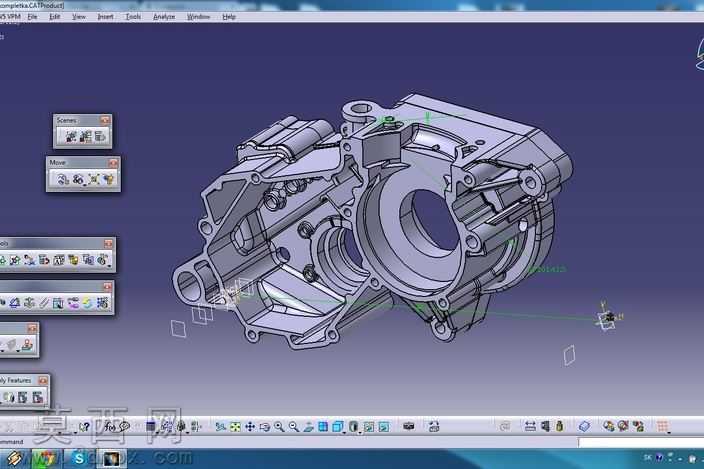Open the Tools menu
The width and height of the screenshot is (704, 469).
click(x=133, y=17)
